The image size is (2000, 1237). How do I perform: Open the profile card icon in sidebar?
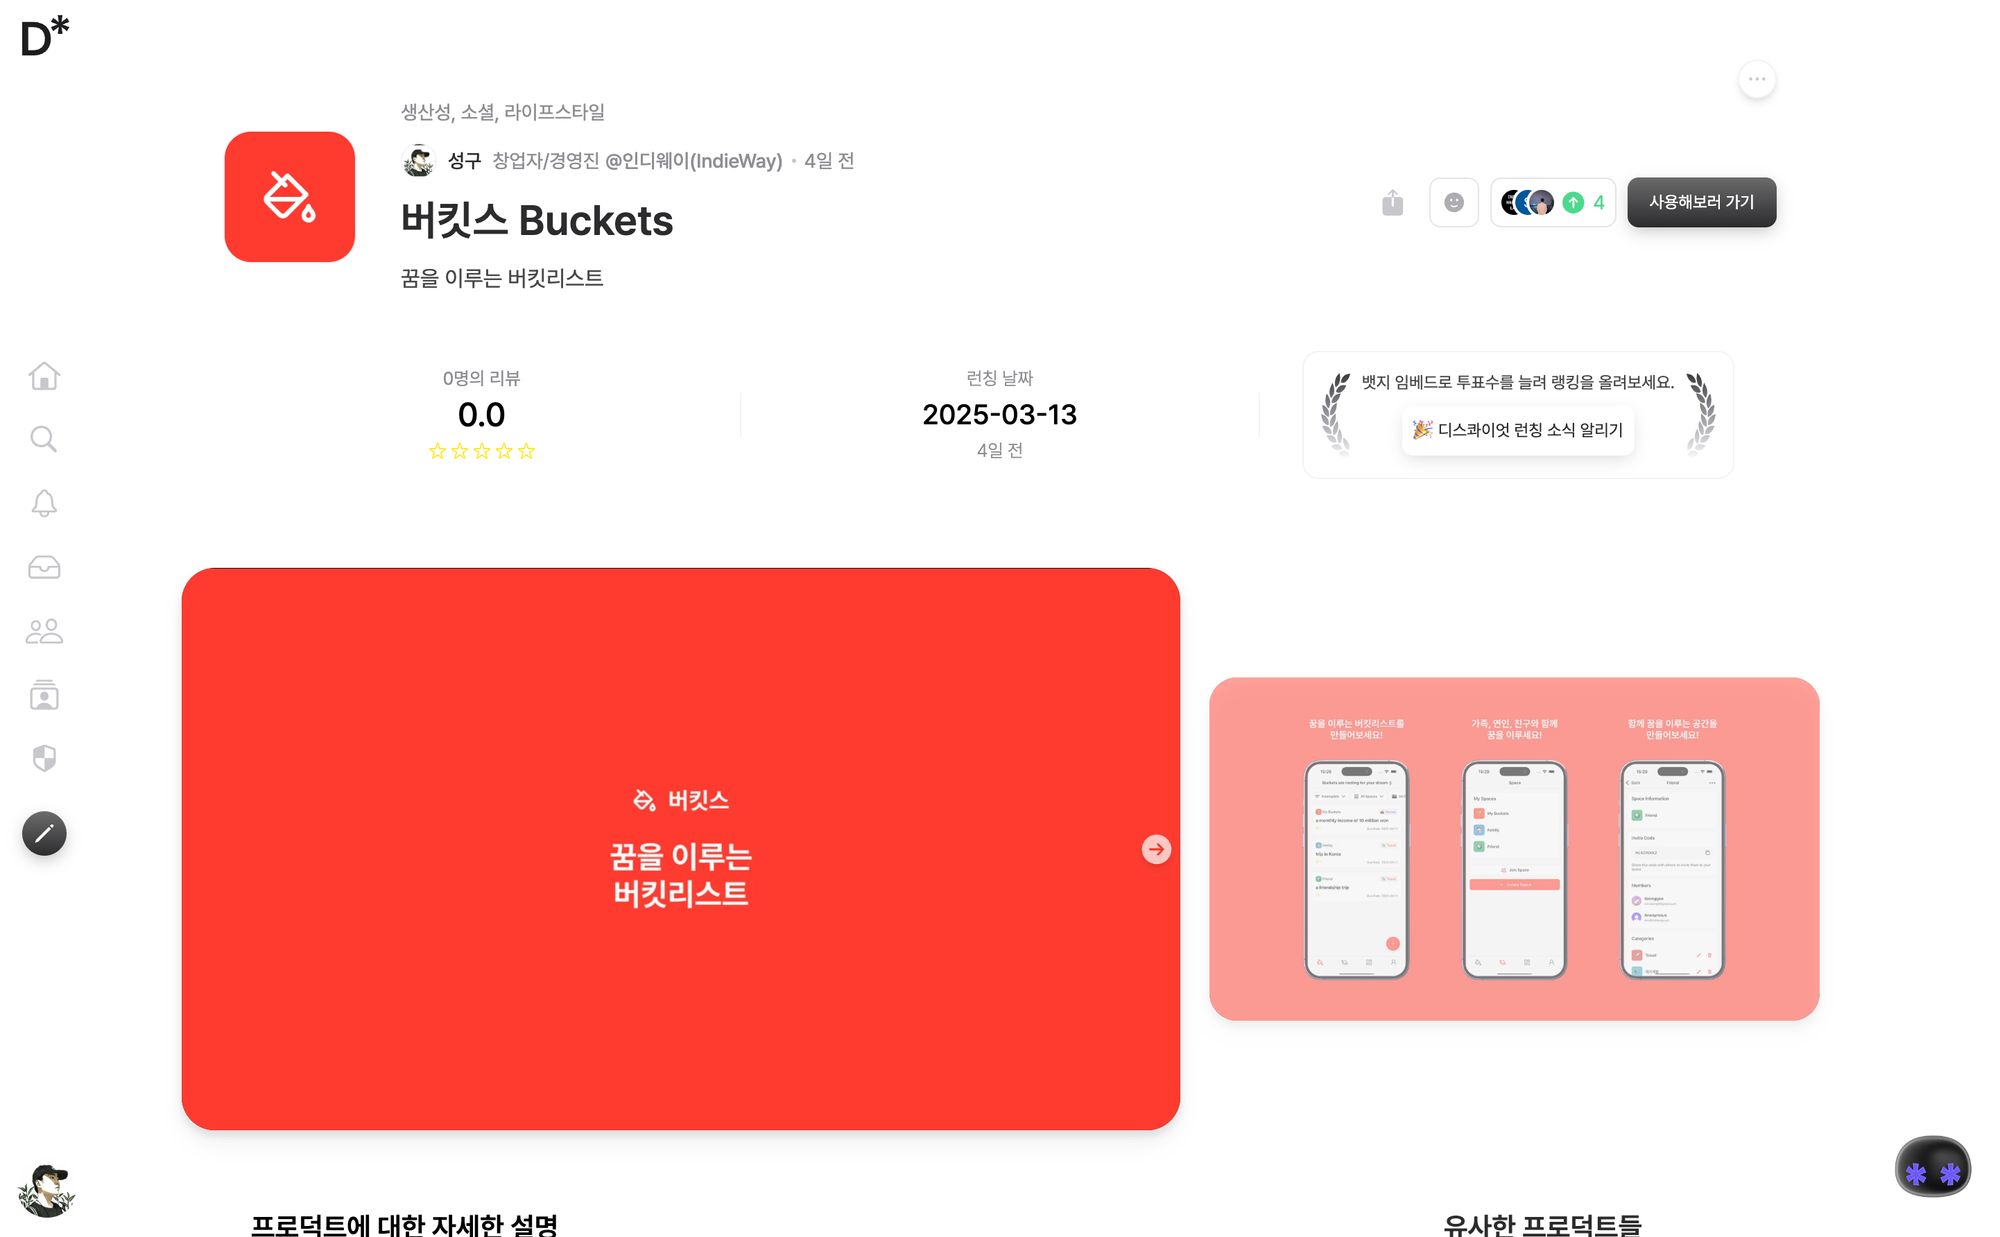[44, 695]
